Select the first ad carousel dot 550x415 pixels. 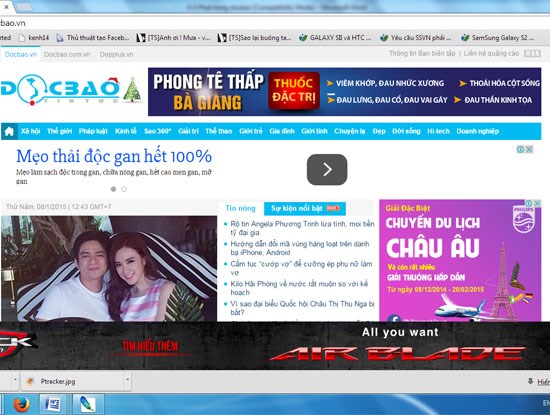click(x=113, y=189)
